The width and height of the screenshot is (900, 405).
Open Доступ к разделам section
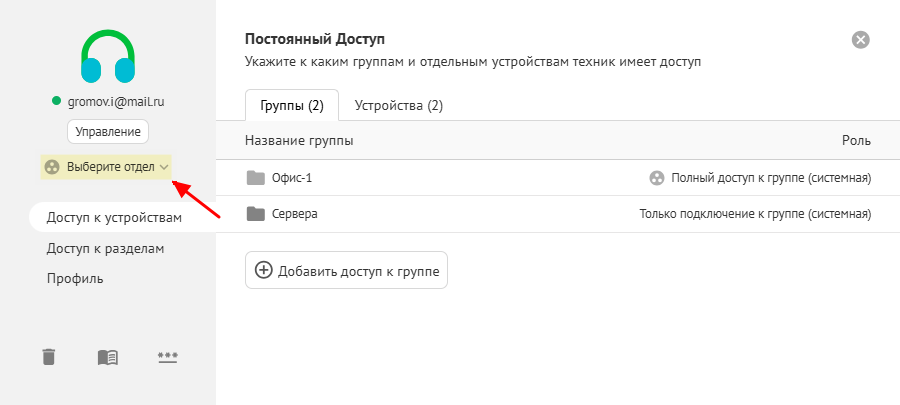[105, 248]
